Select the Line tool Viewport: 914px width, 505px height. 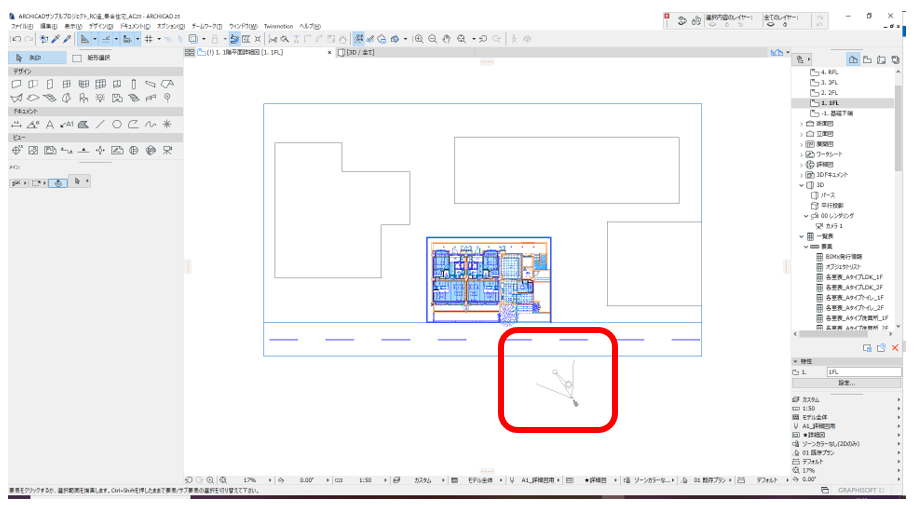coord(100,124)
